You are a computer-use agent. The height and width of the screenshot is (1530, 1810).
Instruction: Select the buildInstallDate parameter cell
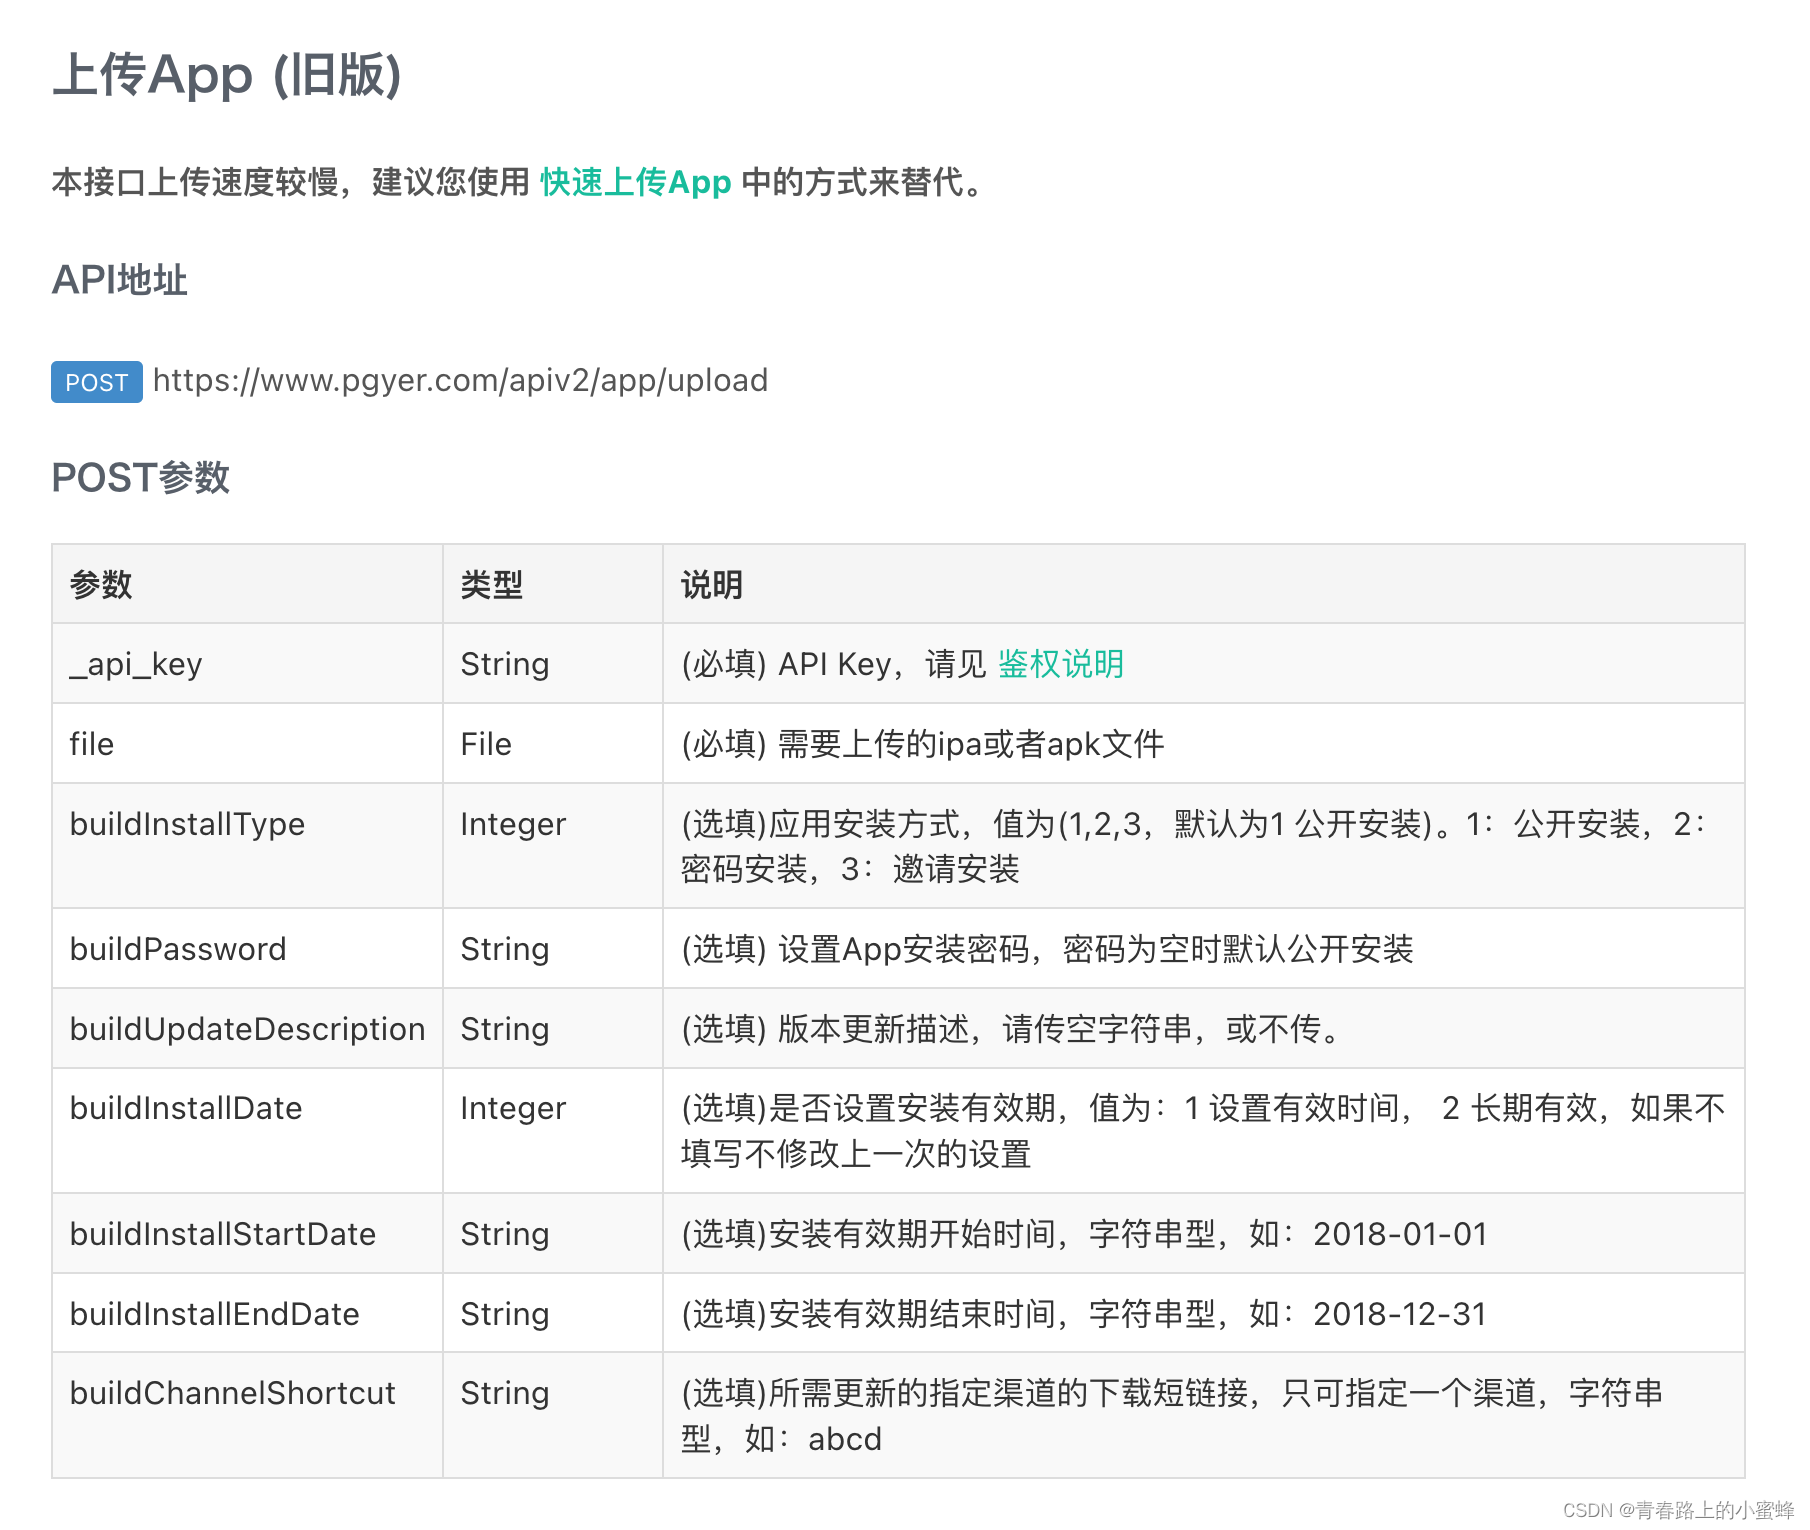[247, 1131]
